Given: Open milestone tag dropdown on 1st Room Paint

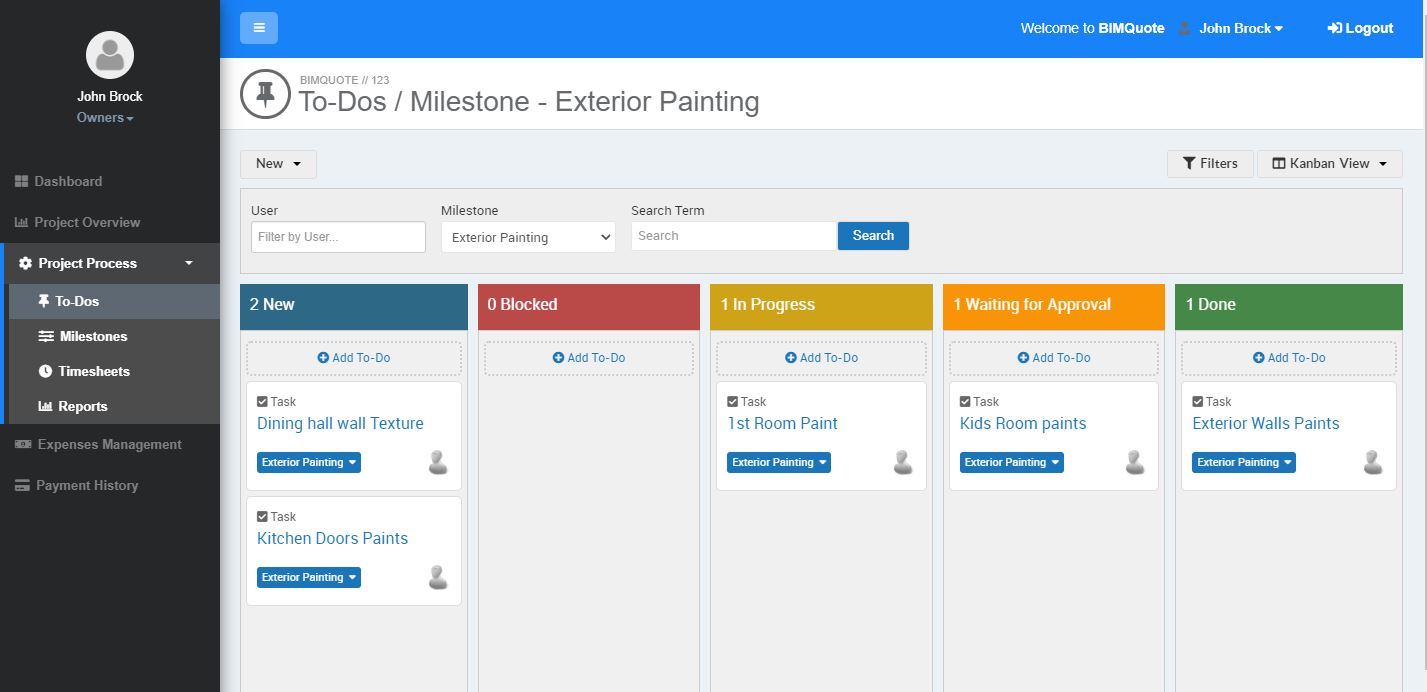Looking at the screenshot, I should (x=779, y=462).
